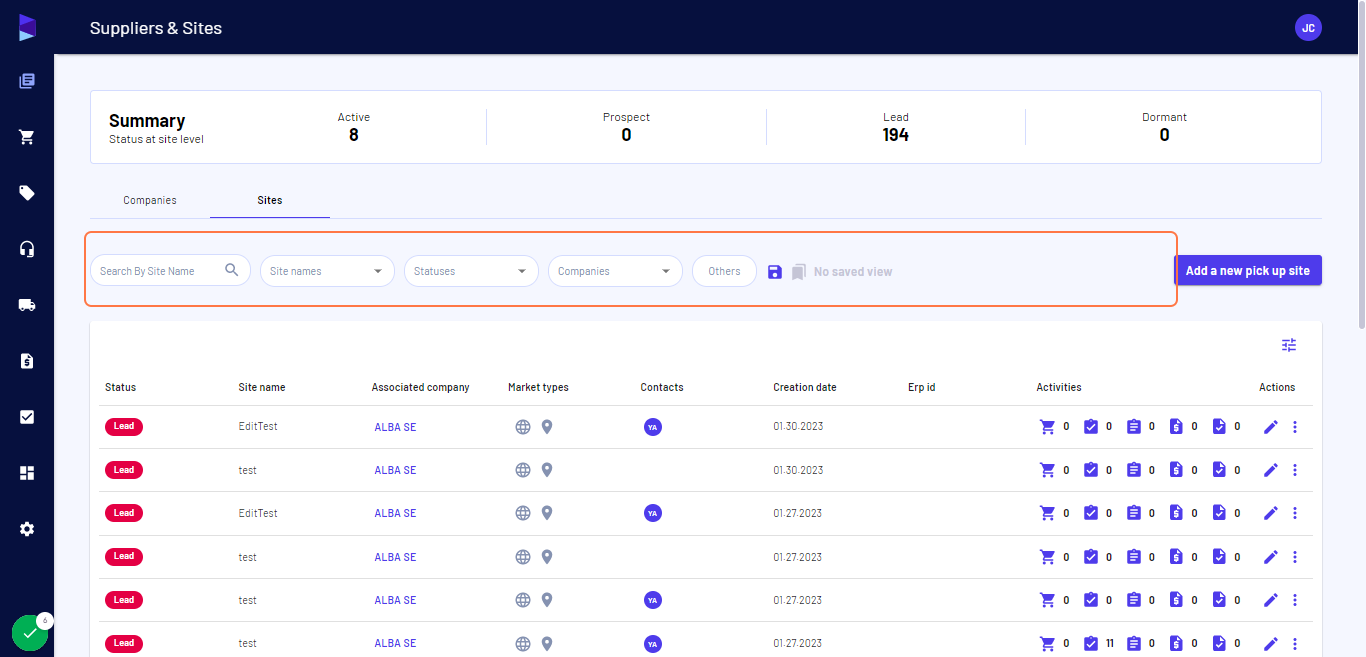The height and width of the screenshot is (657, 1366).
Task: Click globe icon in test 01.30.2023 row
Action: tap(523, 470)
